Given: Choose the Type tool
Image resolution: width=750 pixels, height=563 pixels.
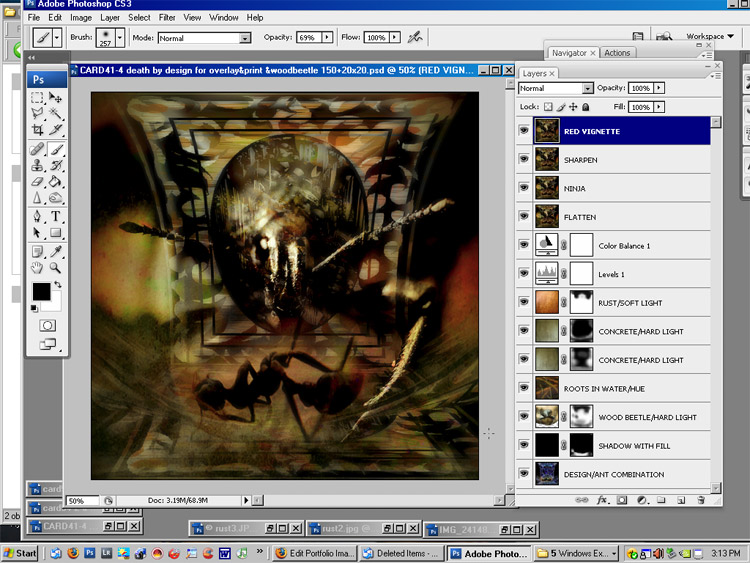Looking at the screenshot, I should [56, 216].
